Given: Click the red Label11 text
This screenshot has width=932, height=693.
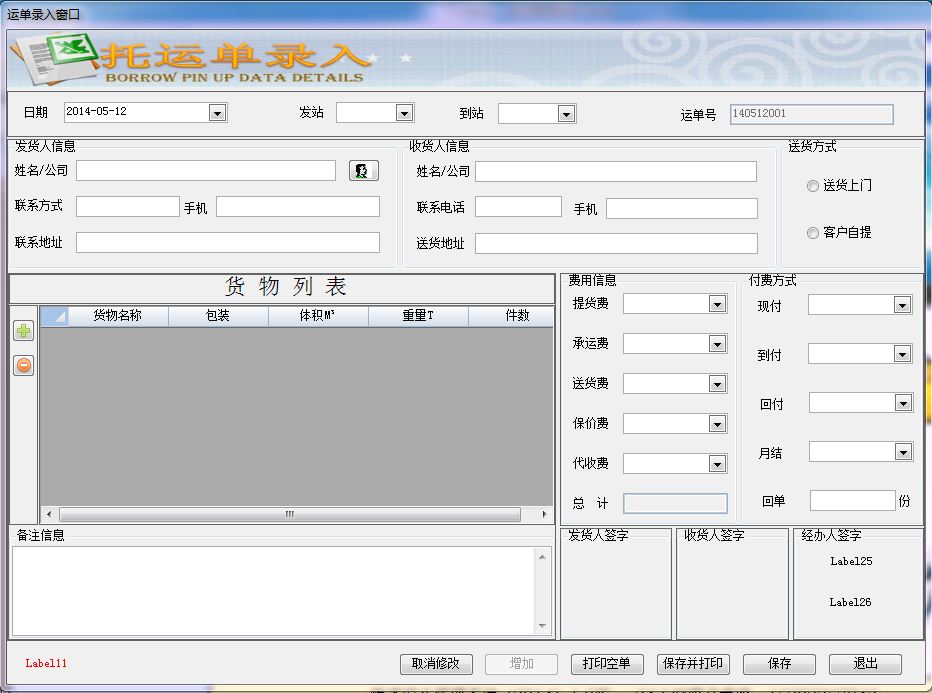Looking at the screenshot, I should 46,663.
